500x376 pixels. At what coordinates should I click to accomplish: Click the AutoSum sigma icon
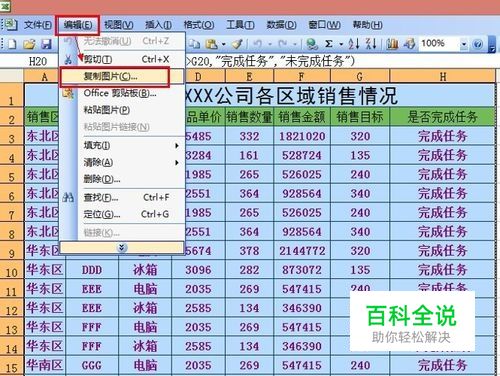click(x=329, y=44)
